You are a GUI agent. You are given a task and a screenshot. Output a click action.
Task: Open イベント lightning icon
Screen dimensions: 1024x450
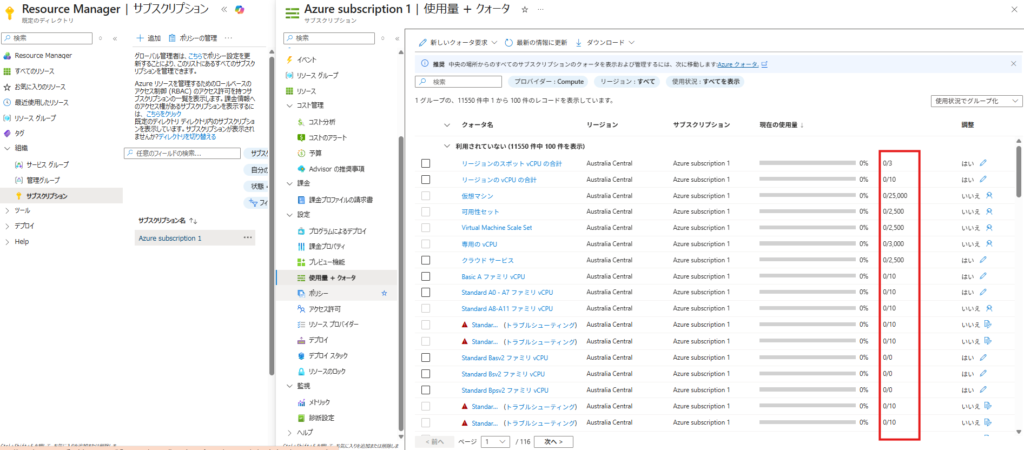tap(289, 59)
